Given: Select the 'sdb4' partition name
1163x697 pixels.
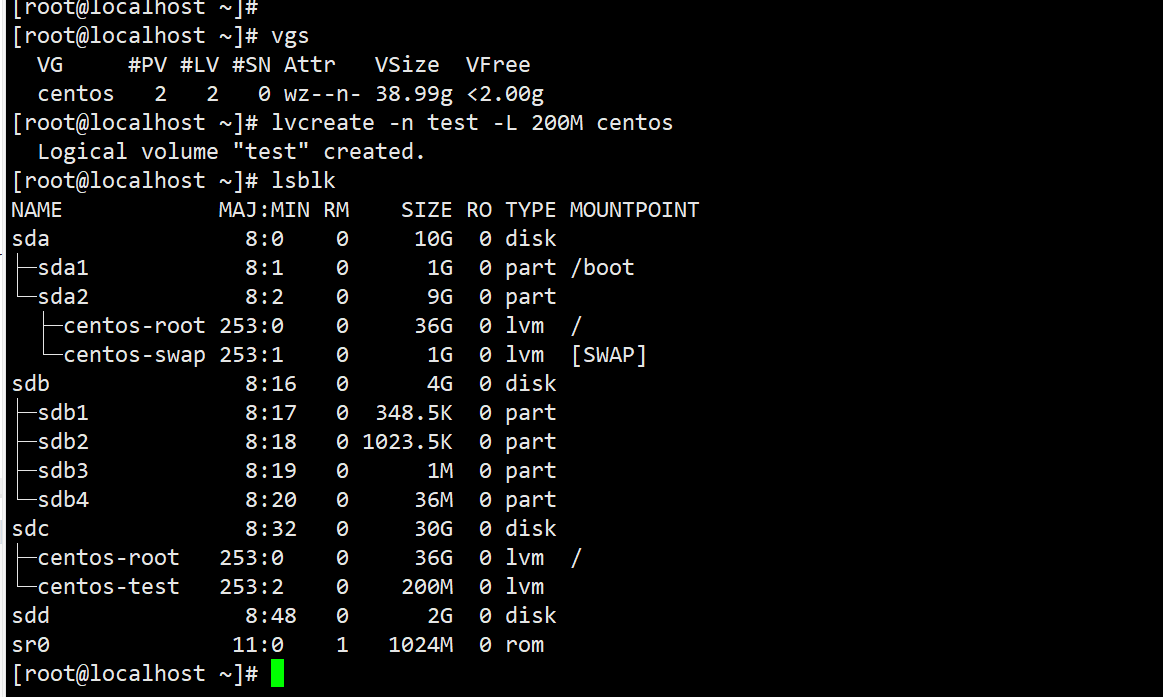Looking at the screenshot, I should click(x=63, y=499).
